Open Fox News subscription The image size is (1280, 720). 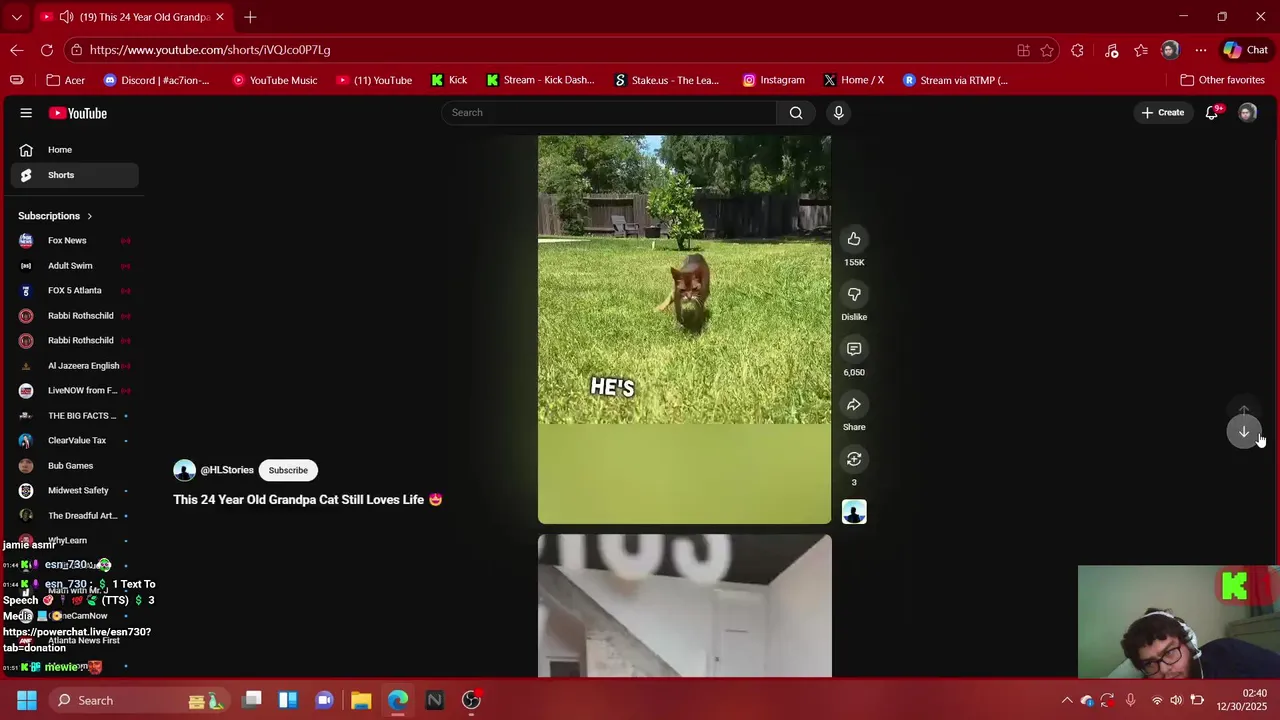[75, 241]
